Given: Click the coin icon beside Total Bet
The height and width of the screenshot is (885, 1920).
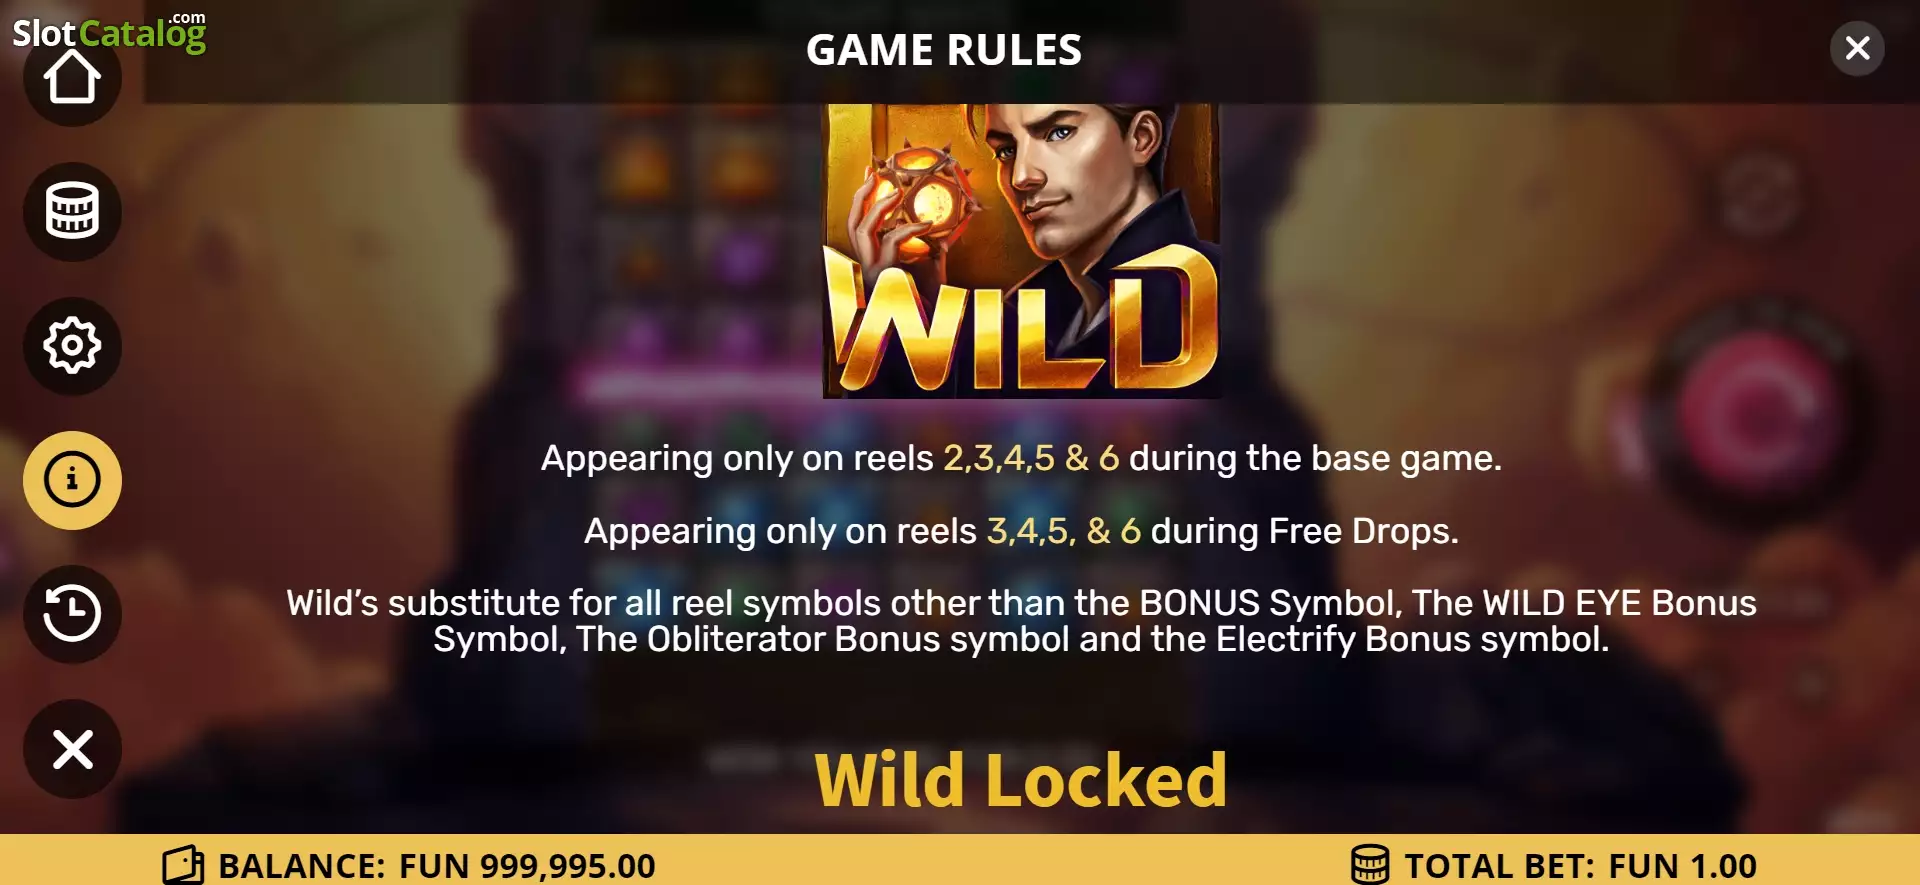Looking at the screenshot, I should (x=1370, y=865).
